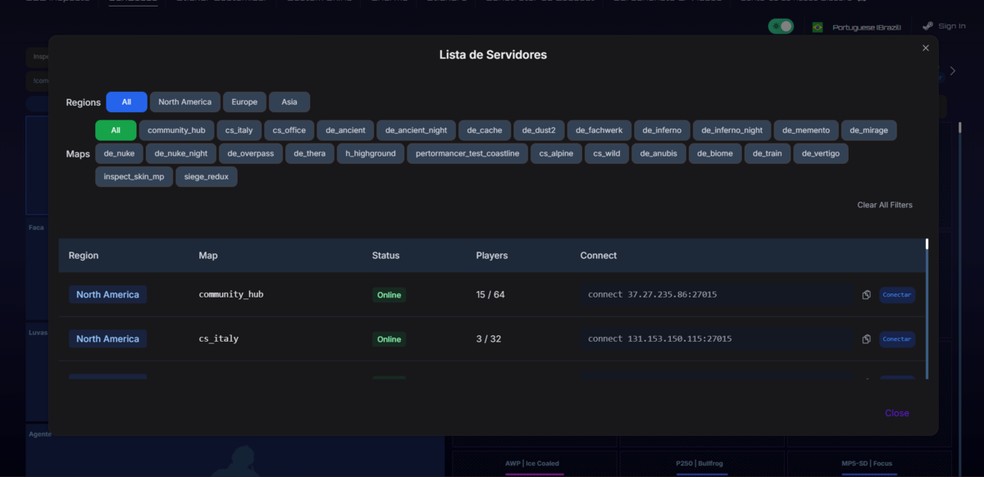Click the Online status of community_hub server

[x=389, y=295]
